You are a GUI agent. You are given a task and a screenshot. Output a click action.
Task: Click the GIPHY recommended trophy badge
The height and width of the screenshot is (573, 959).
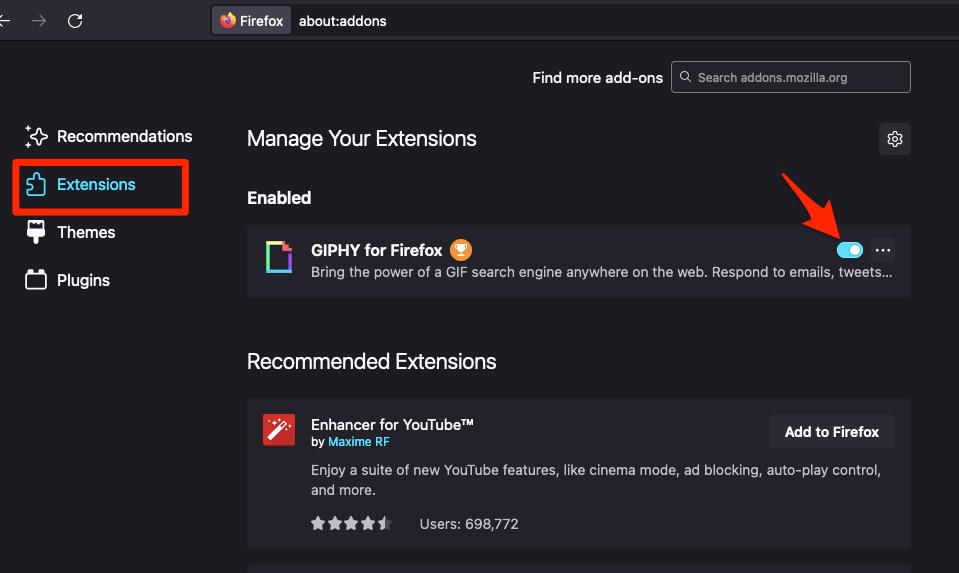coord(461,250)
